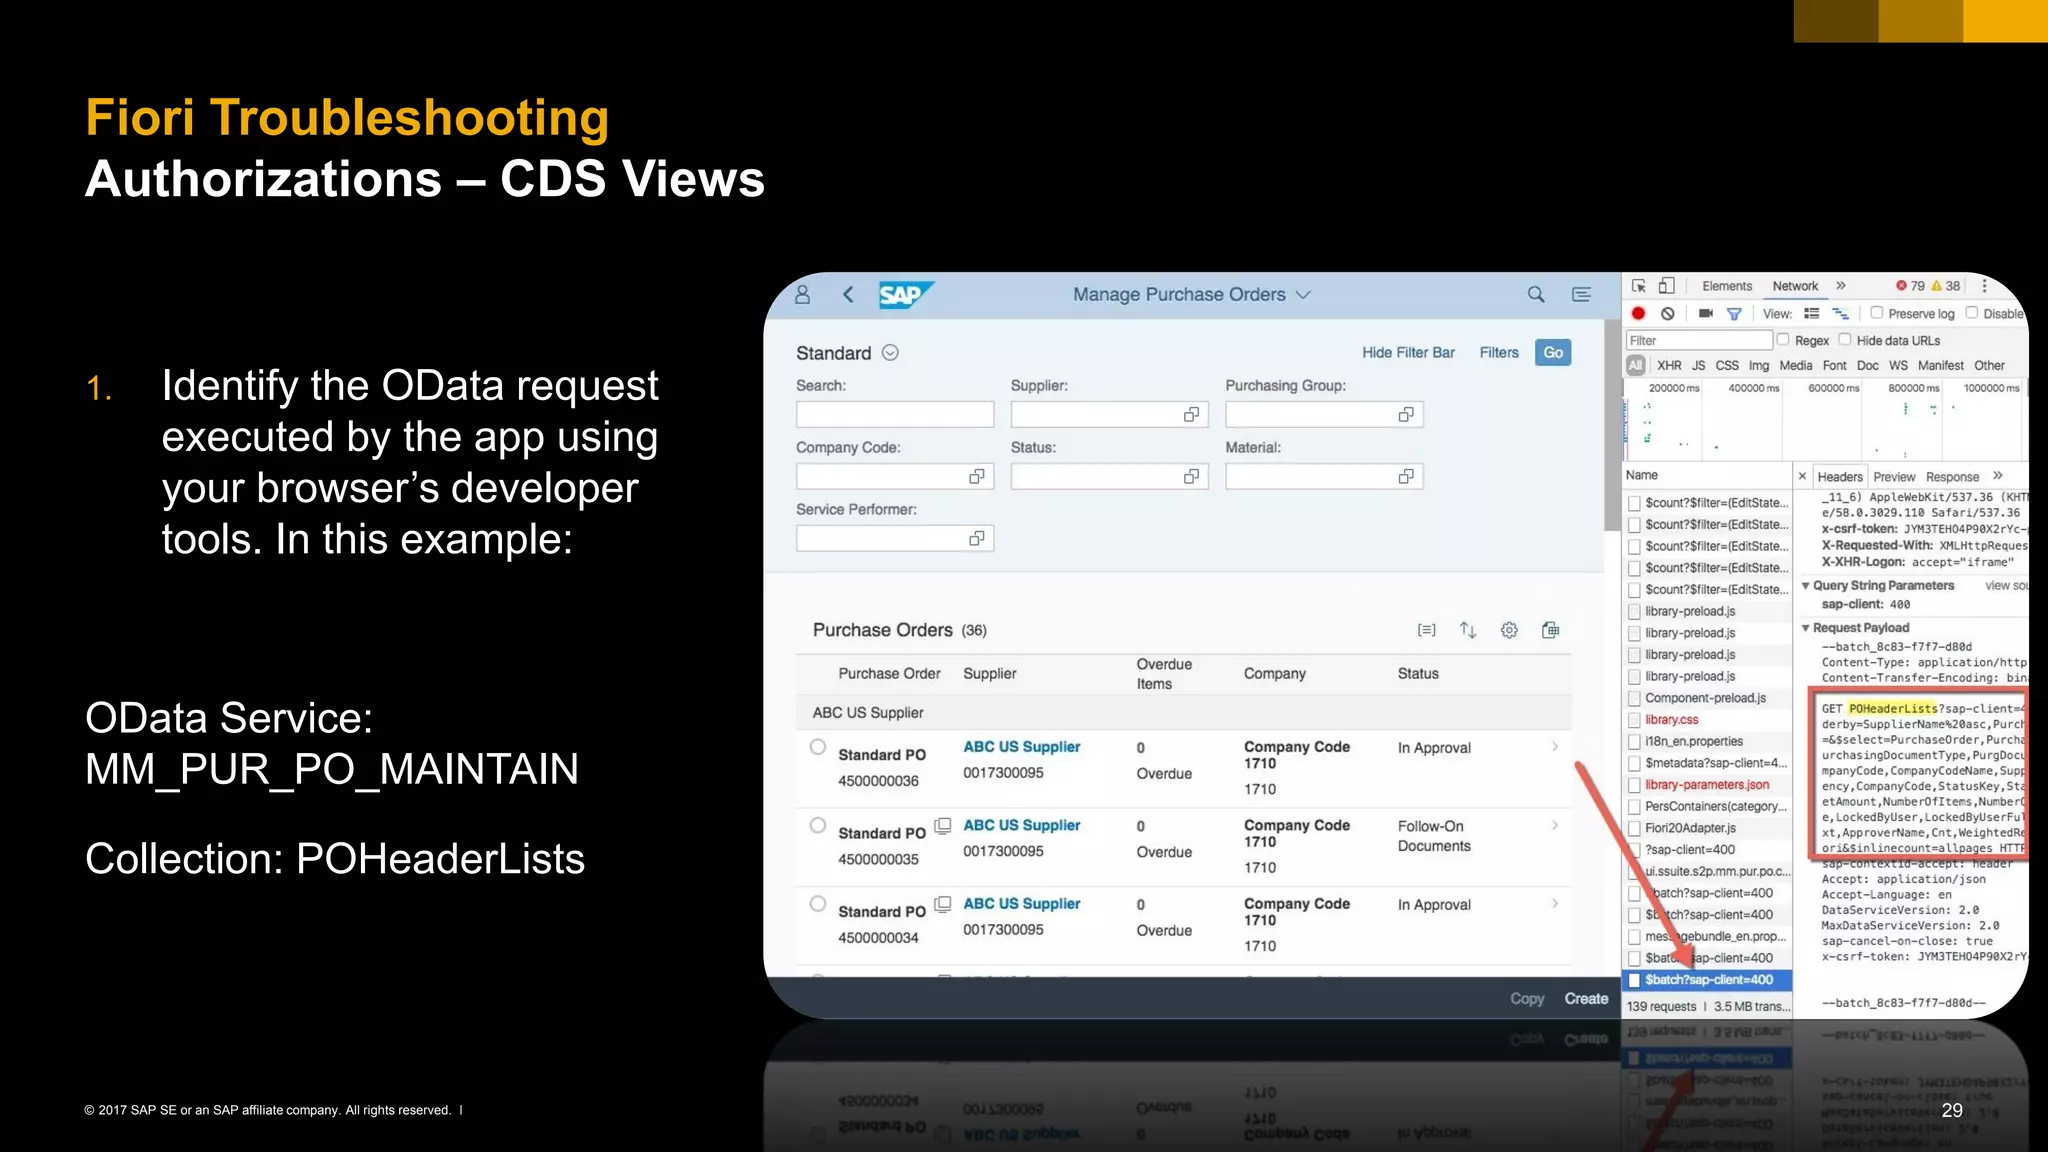Click the sort arrows icon in table toolbar
The height and width of the screenshot is (1152, 2048).
click(1468, 630)
